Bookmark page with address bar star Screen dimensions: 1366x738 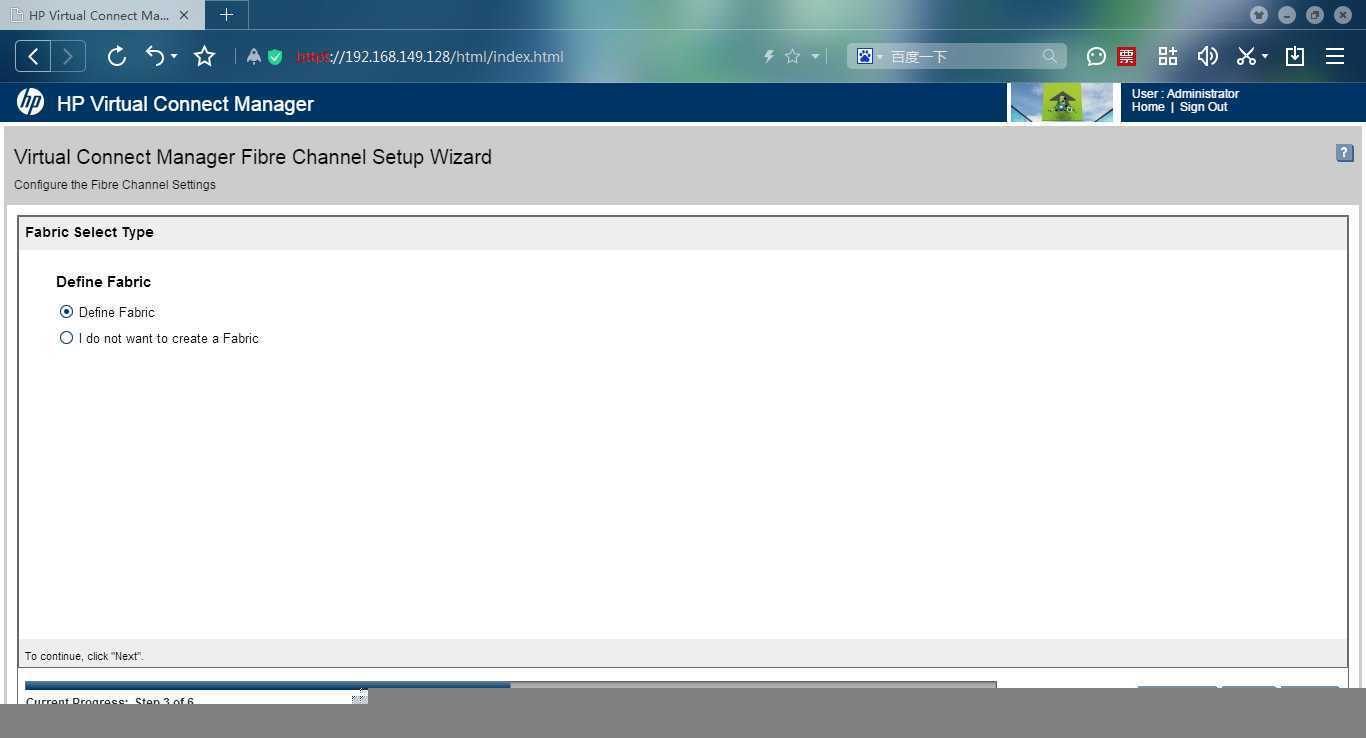(x=792, y=57)
